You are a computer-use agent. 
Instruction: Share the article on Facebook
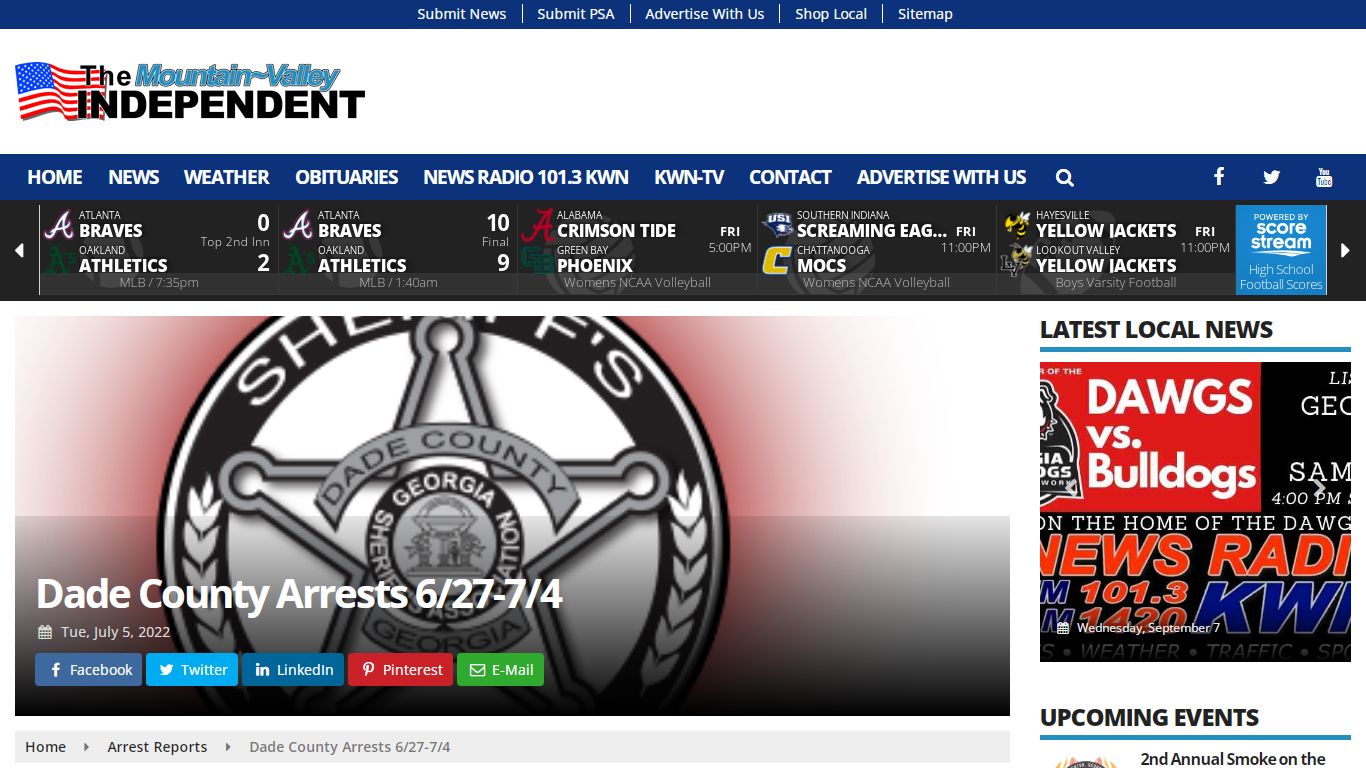pos(90,670)
